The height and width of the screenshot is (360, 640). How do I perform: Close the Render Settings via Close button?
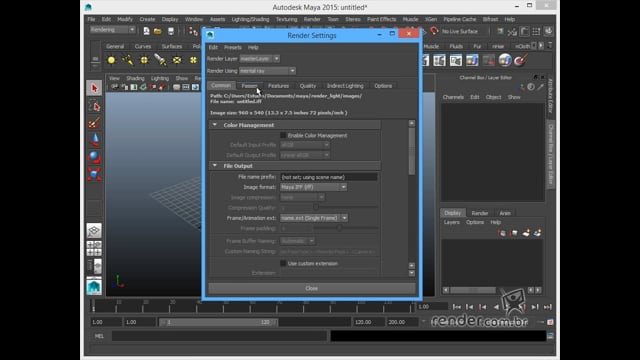pos(311,288)
